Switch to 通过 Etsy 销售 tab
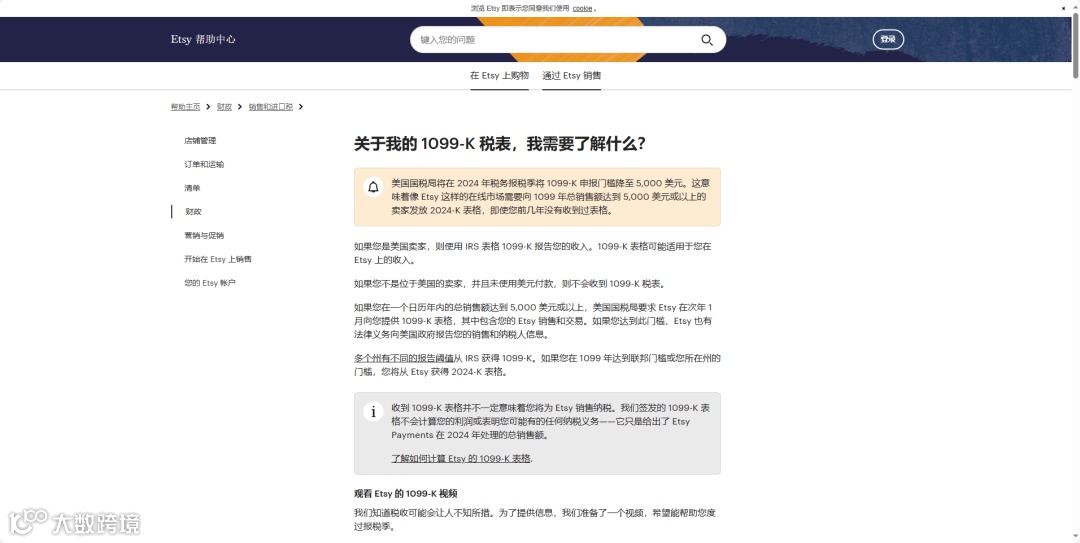Screen dimensions: 1080x543 [x=572, y=76]
